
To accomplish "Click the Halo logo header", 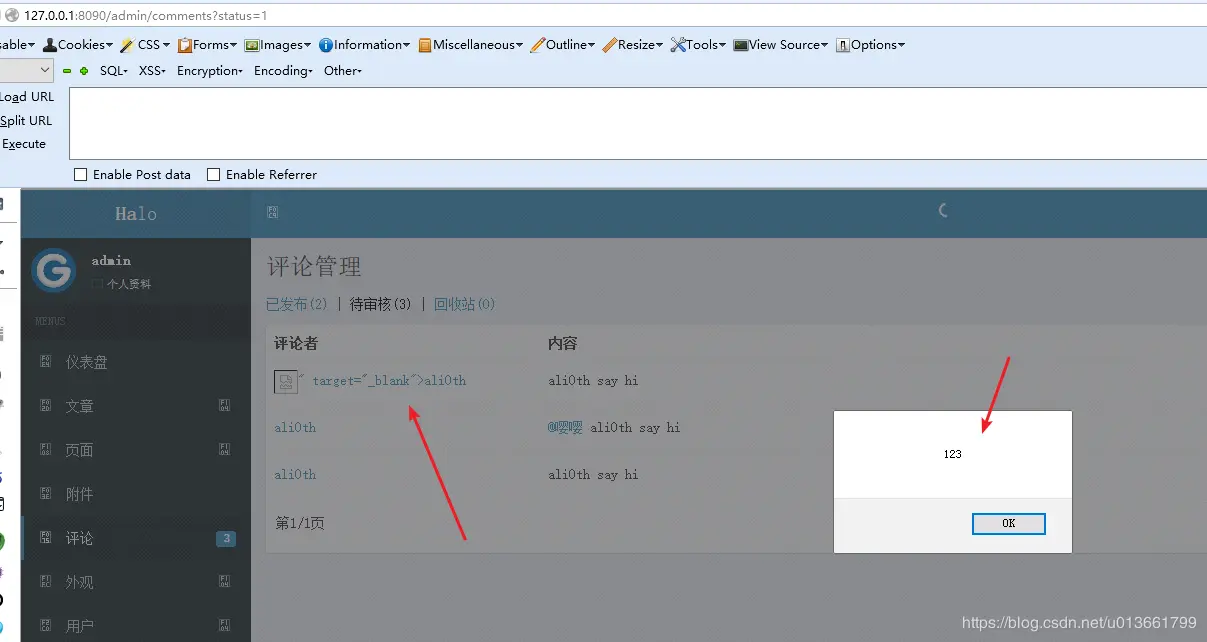I will click(x=136, y=214).
